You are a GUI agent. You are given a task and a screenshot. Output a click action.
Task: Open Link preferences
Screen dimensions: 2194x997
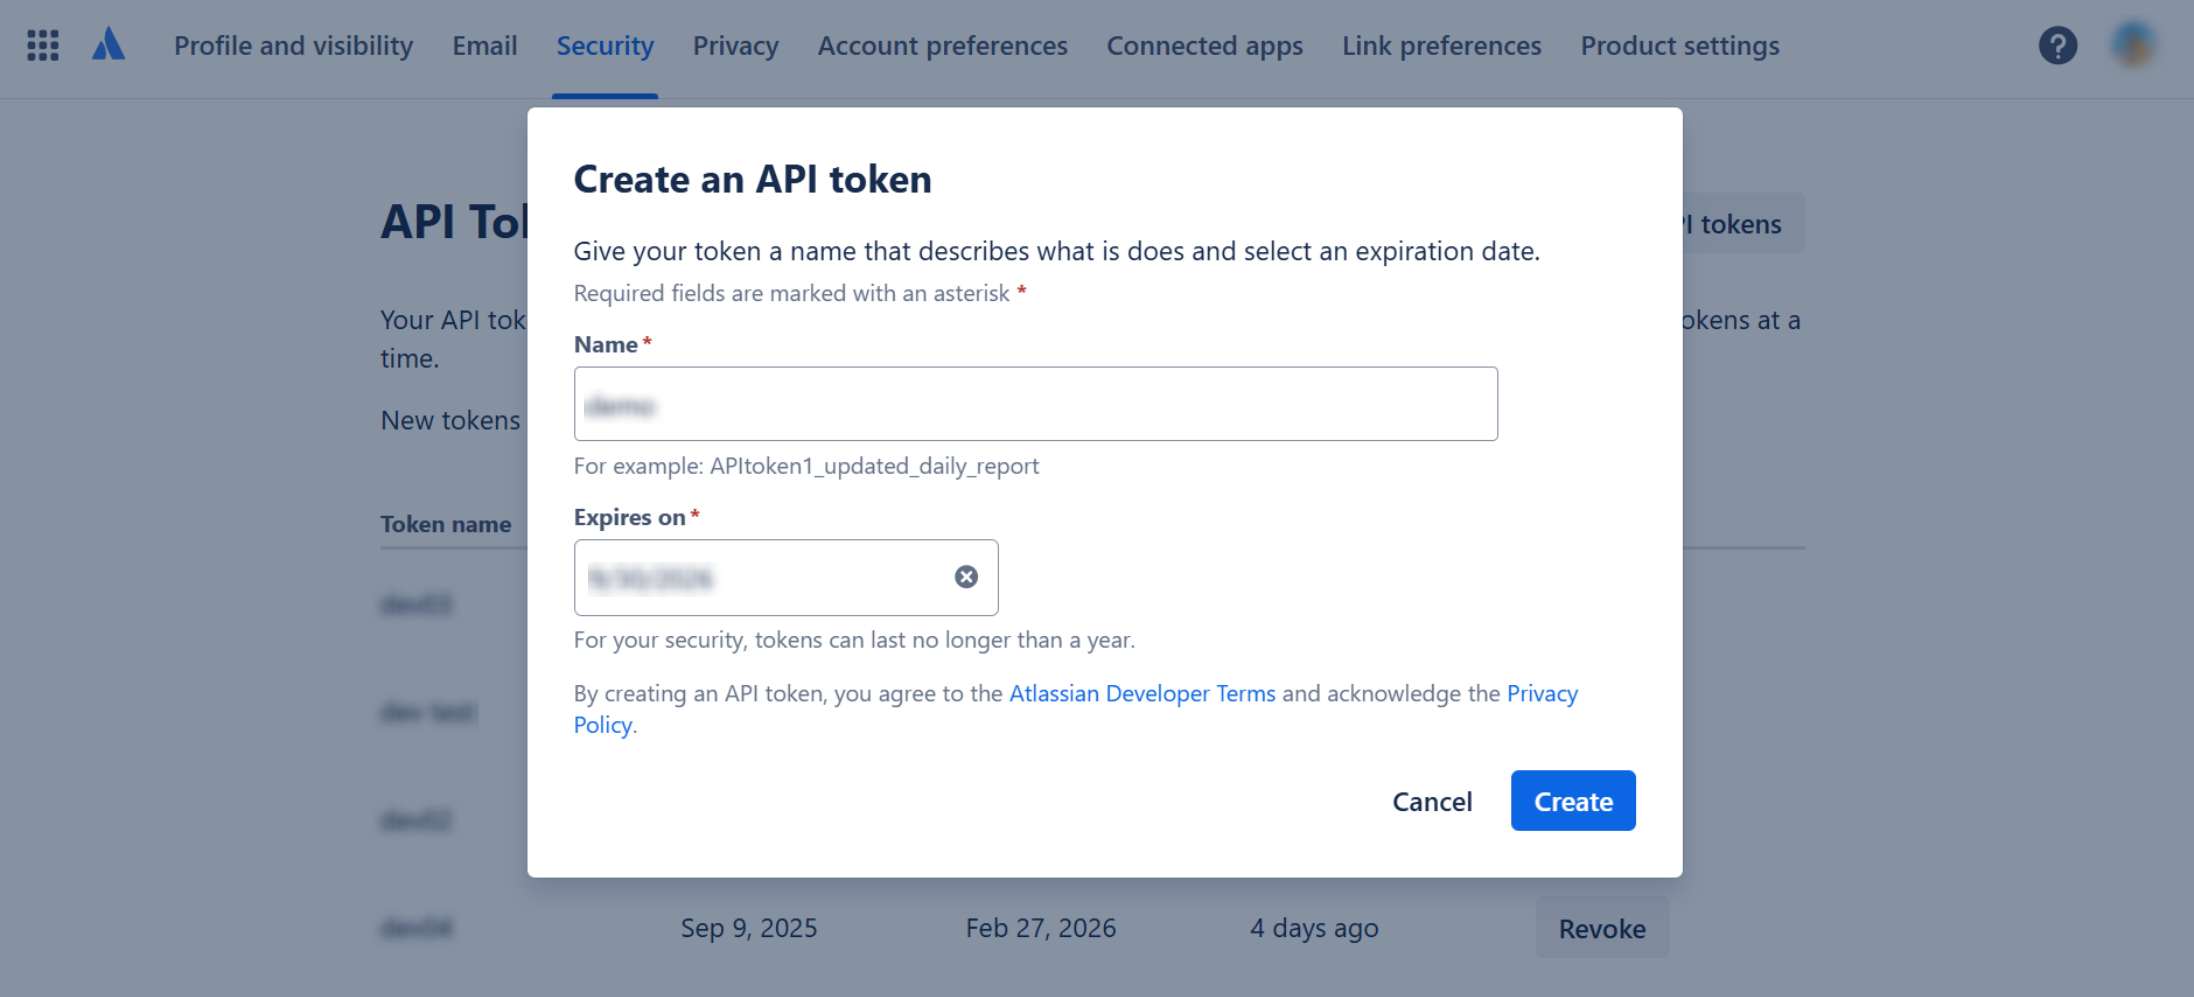click(x=1440, y=46)
